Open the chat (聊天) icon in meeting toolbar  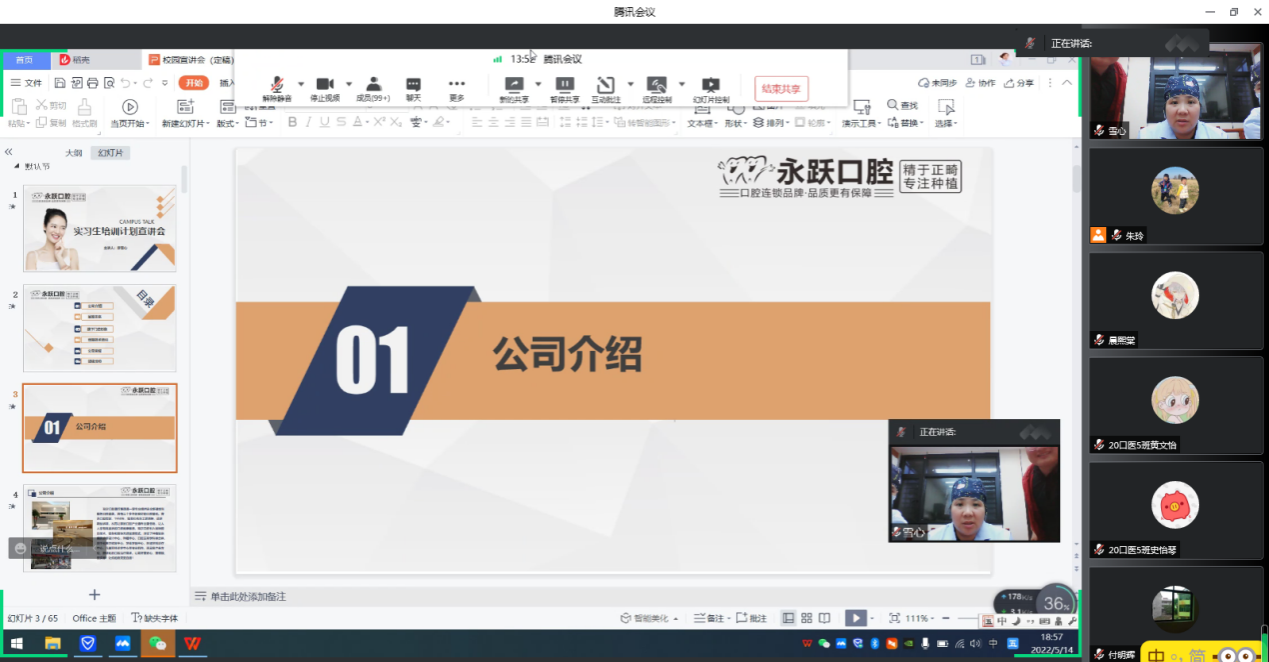click(413, 85)
